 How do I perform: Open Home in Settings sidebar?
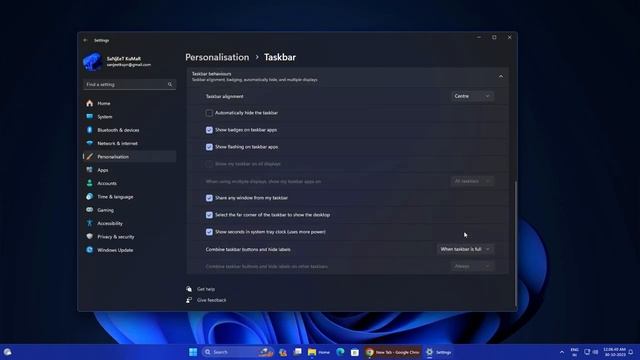[129, 103]
